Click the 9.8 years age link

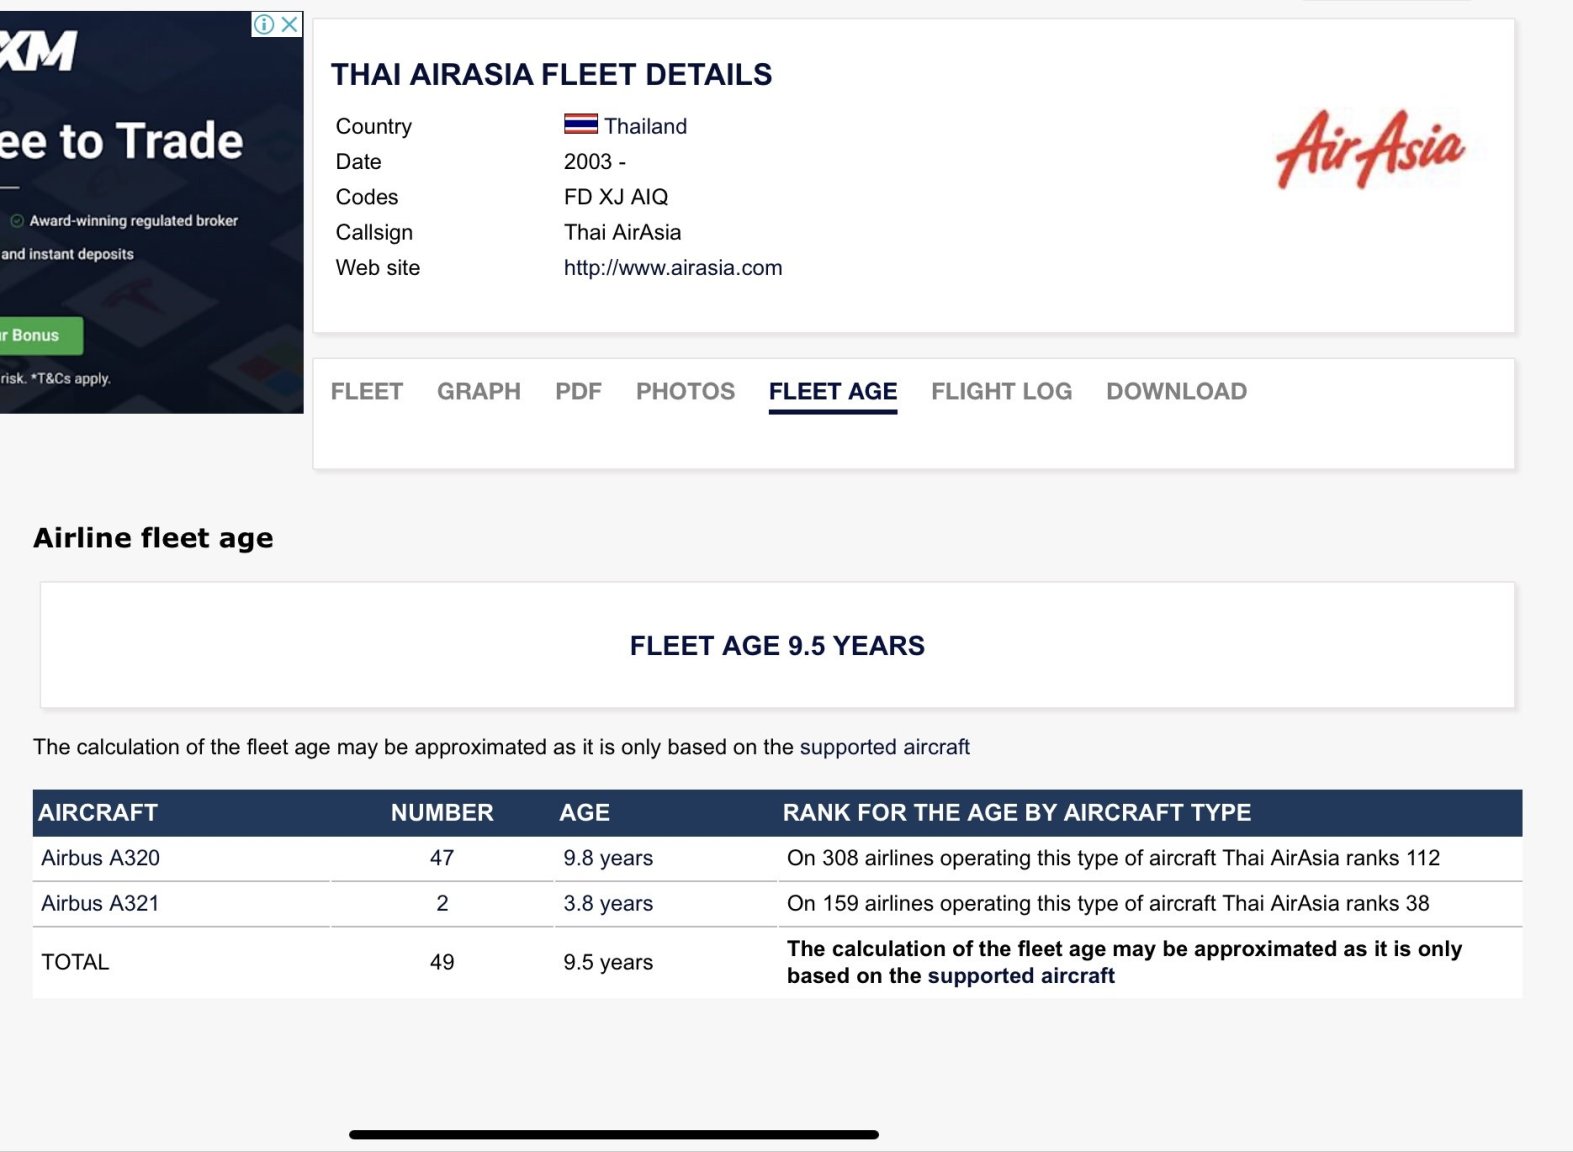pos(608,858)
